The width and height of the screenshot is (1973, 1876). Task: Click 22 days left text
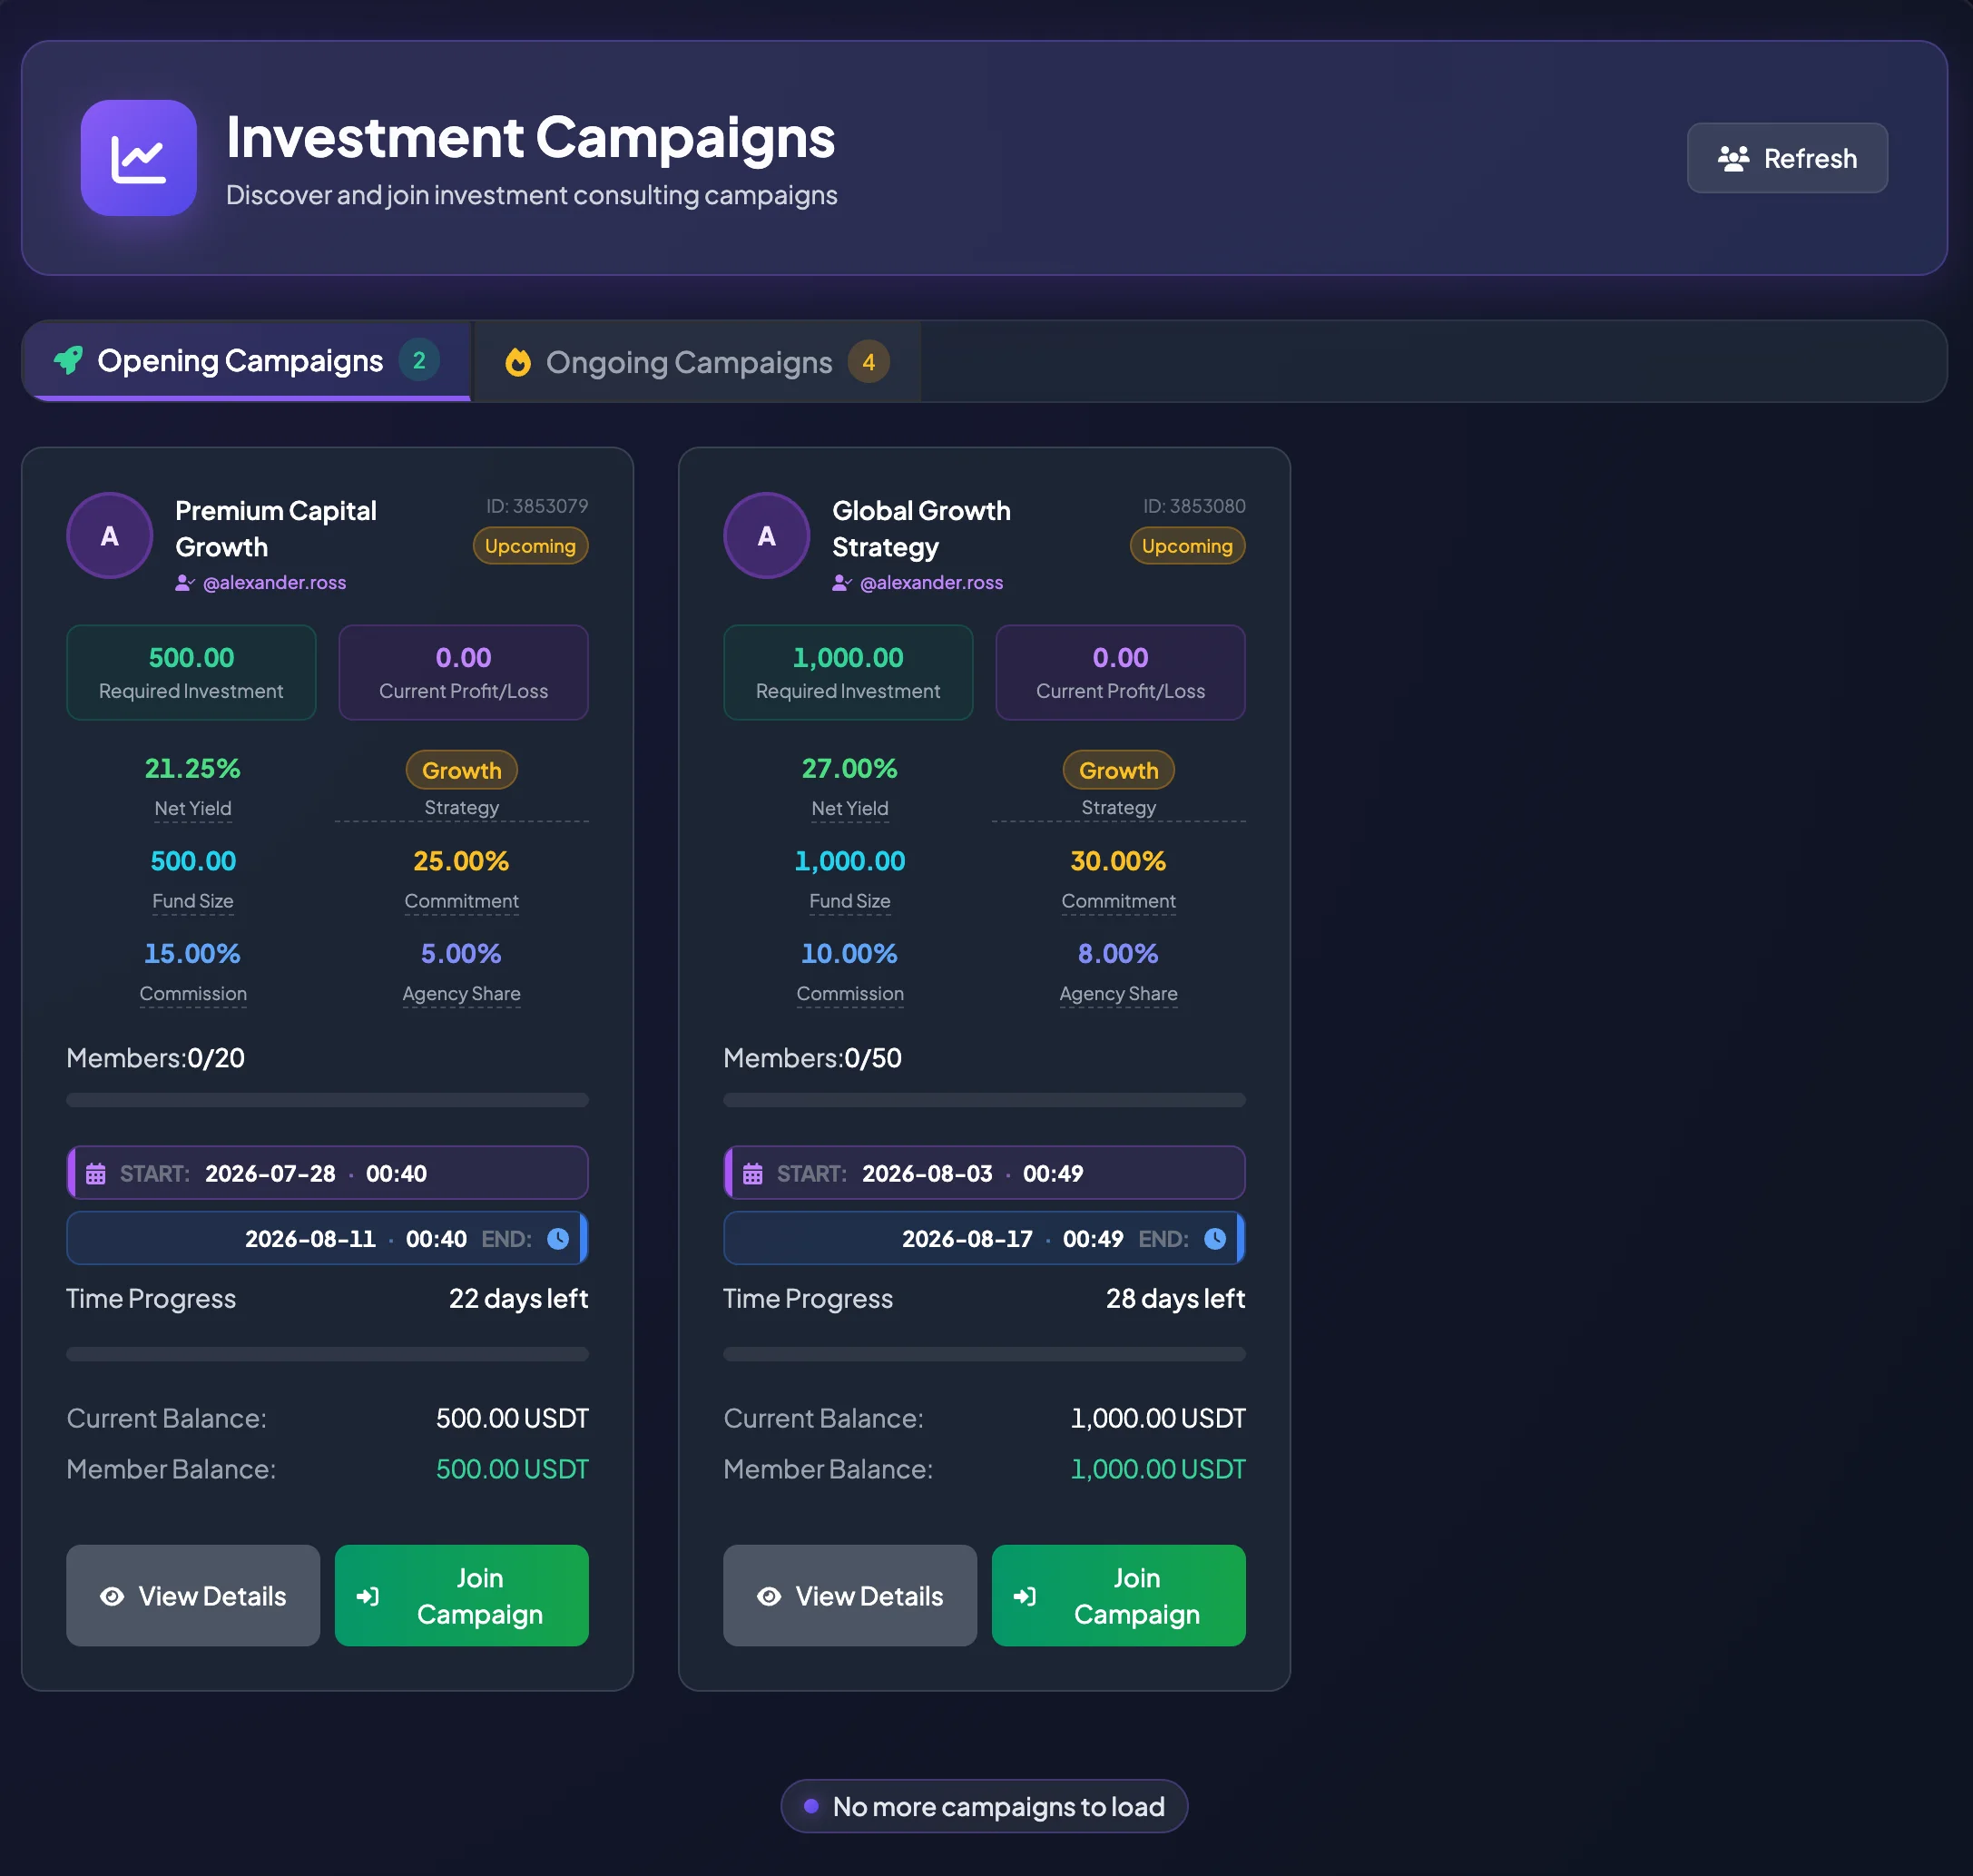(519, 1298)
